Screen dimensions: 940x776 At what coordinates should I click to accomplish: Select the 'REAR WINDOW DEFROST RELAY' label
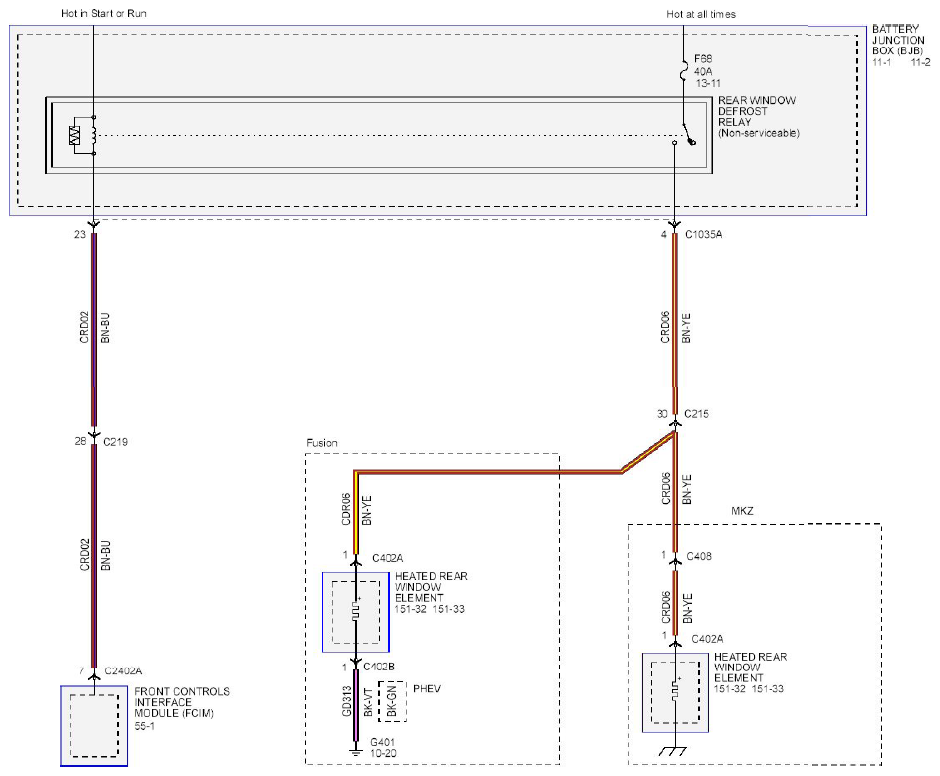click(x=757, y=111)
